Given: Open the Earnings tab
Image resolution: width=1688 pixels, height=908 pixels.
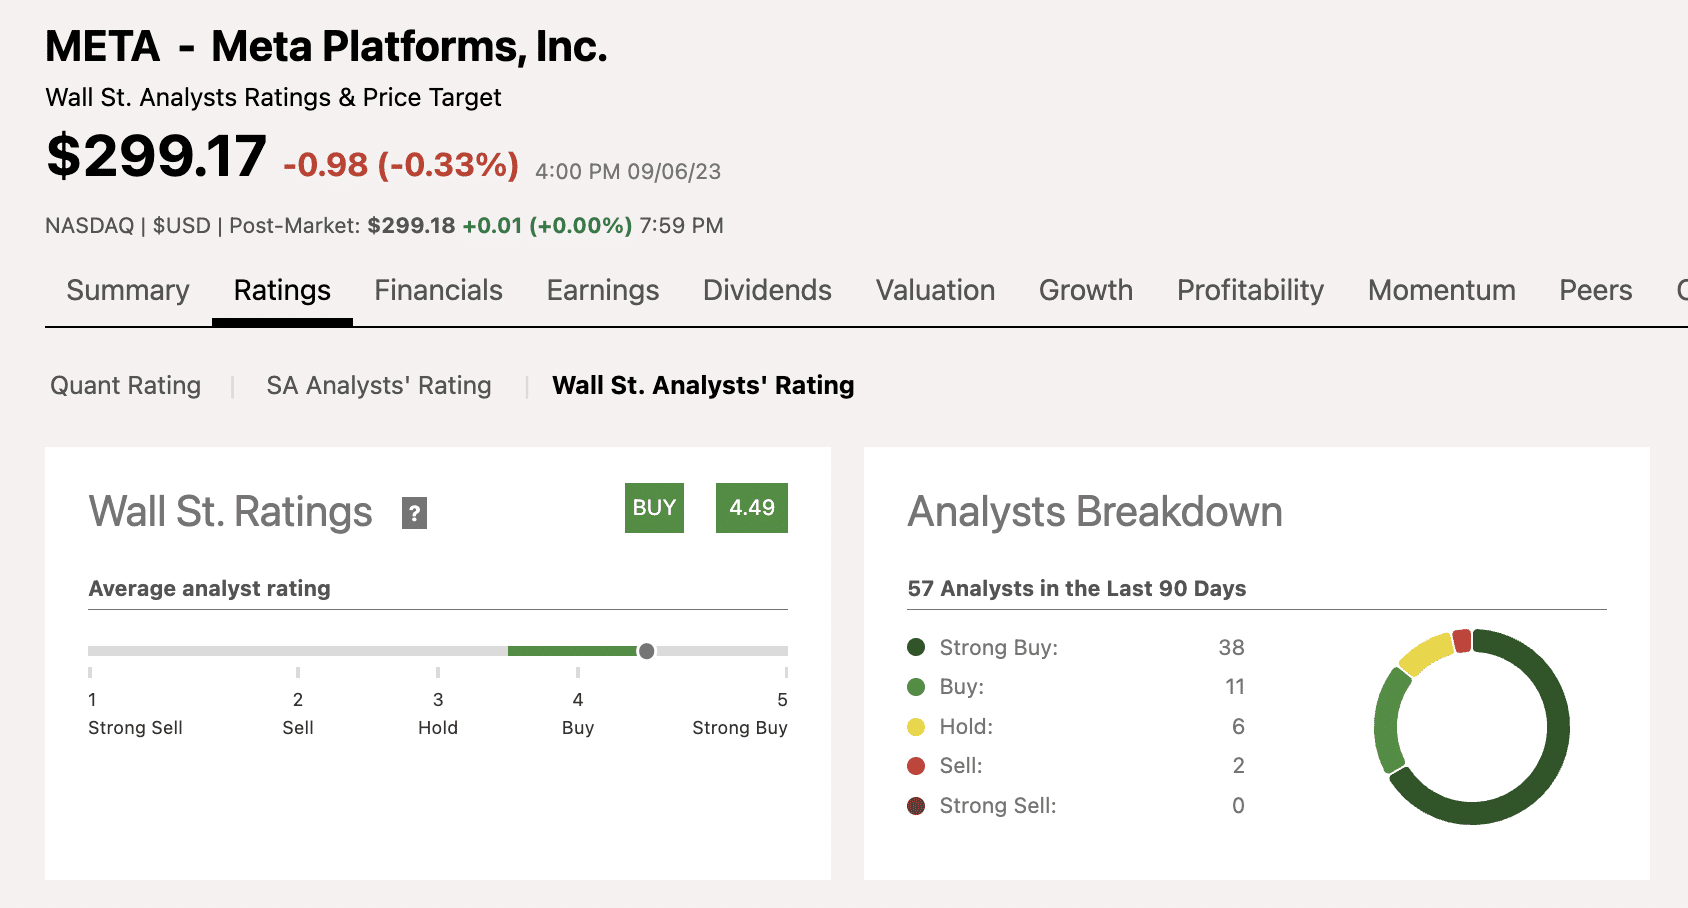Looking at the screenshot, I should pos(603,290).
